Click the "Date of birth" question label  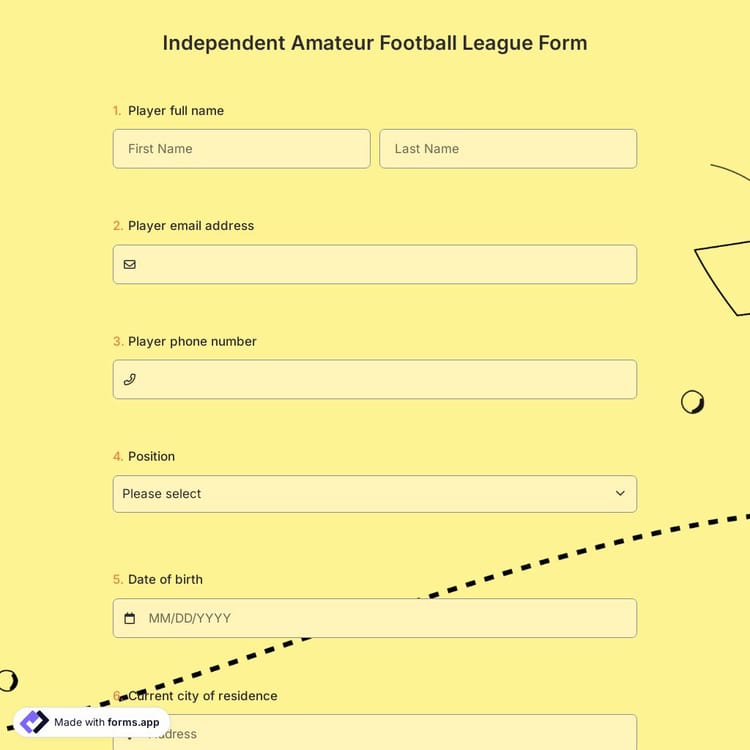(165, 580)
